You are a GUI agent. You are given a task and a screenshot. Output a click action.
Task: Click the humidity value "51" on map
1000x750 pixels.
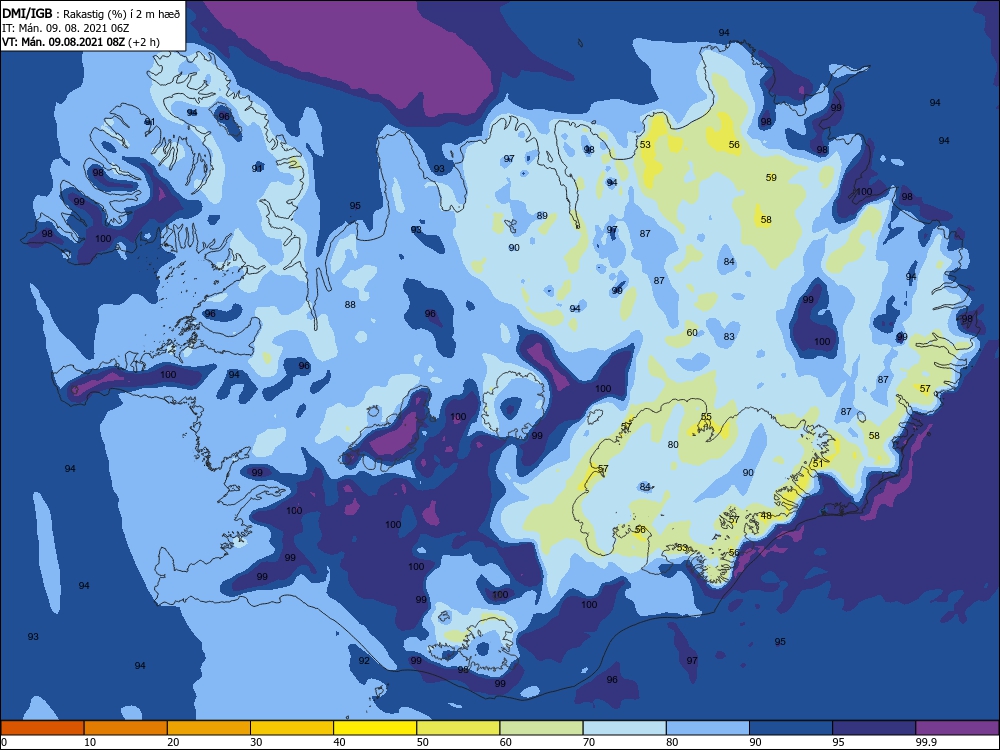point(818,464)
